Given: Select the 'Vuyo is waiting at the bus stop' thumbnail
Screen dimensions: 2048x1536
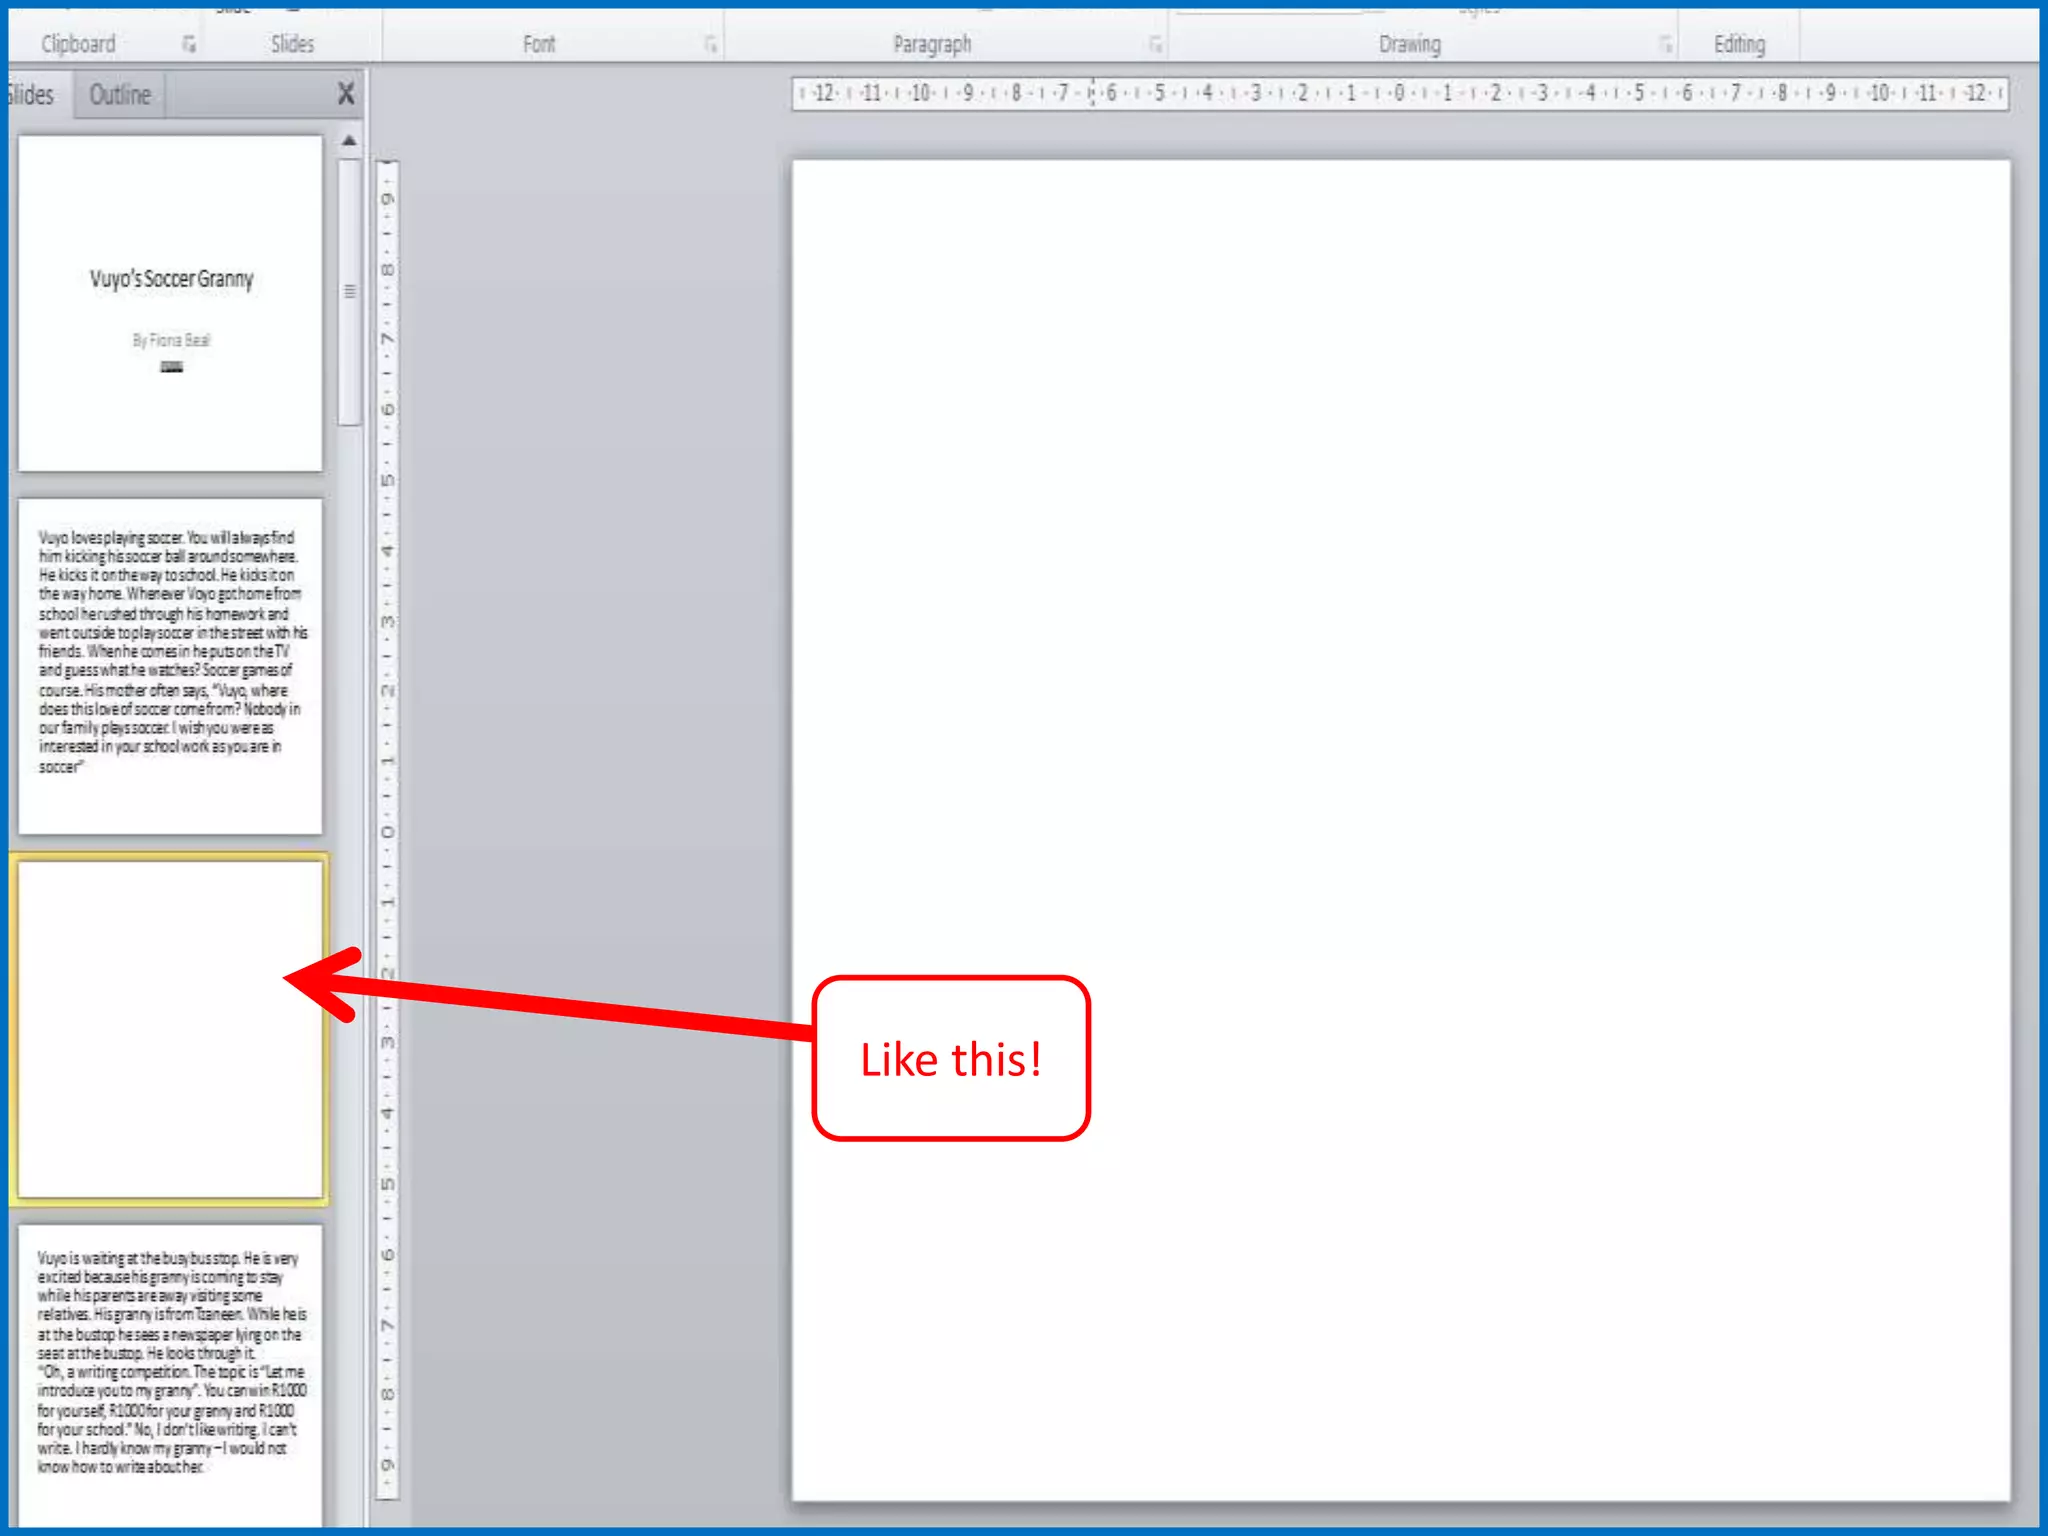Looking at the screenshot, I should 171,1370.
